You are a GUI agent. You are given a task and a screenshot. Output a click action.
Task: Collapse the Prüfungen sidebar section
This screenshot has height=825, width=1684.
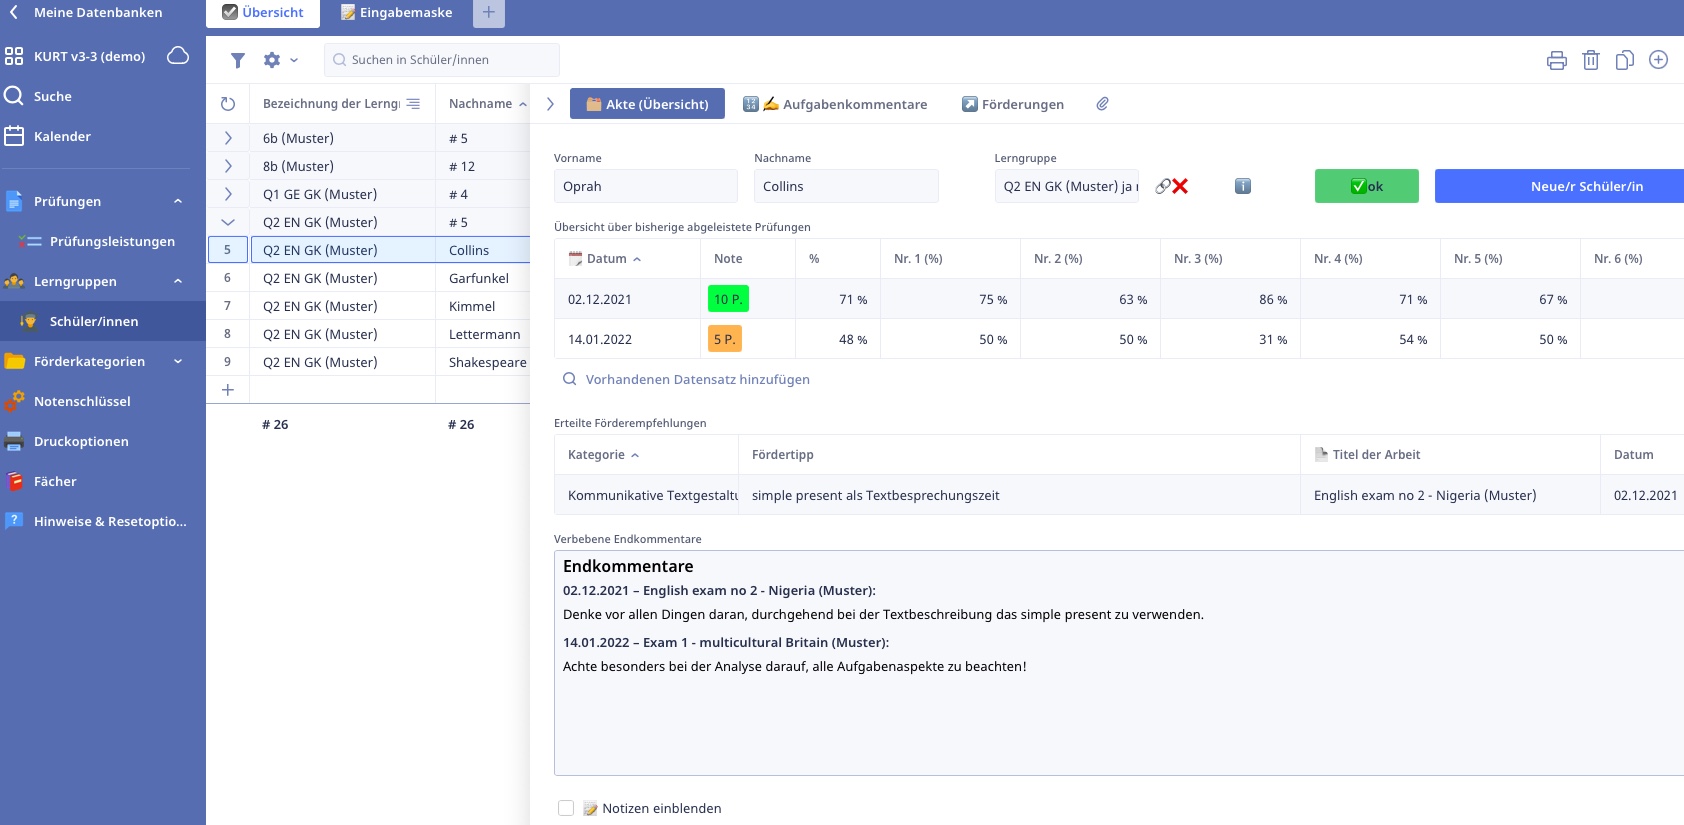pyautogui.click(x=178, y=201)
